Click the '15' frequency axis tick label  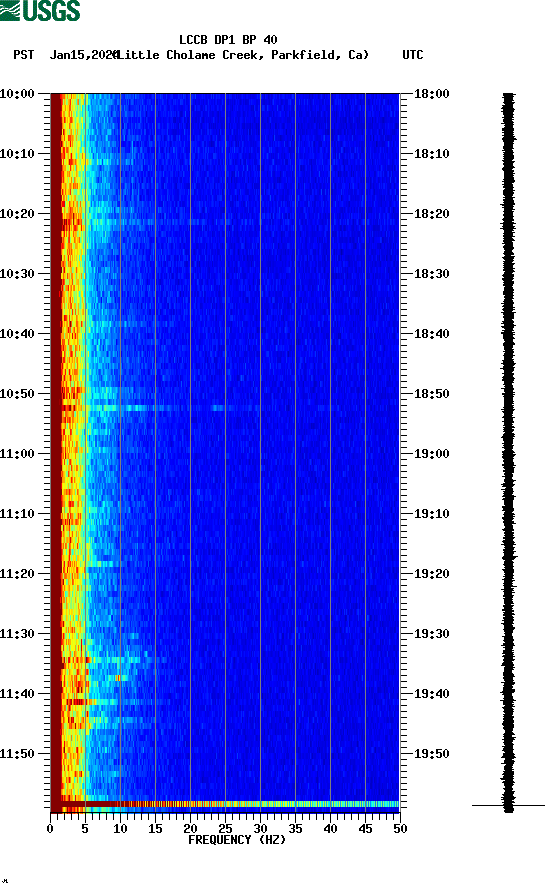(x=155, y=829)
